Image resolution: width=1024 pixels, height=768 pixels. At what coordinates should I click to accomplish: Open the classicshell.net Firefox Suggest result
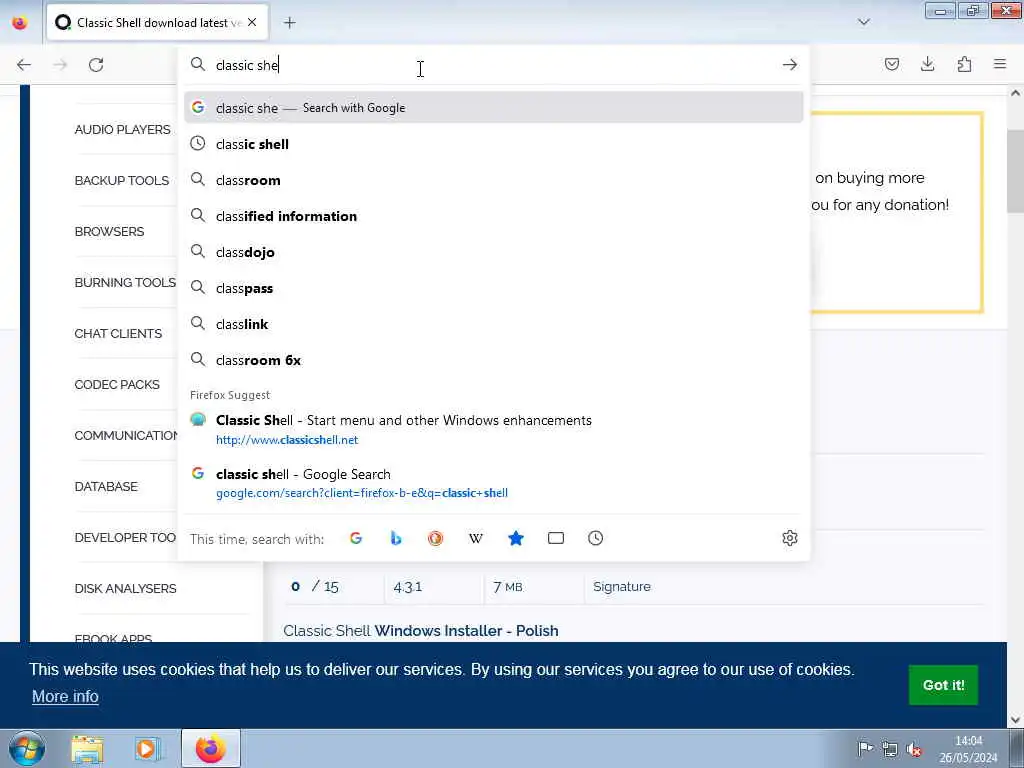click(x=494, y=429)
